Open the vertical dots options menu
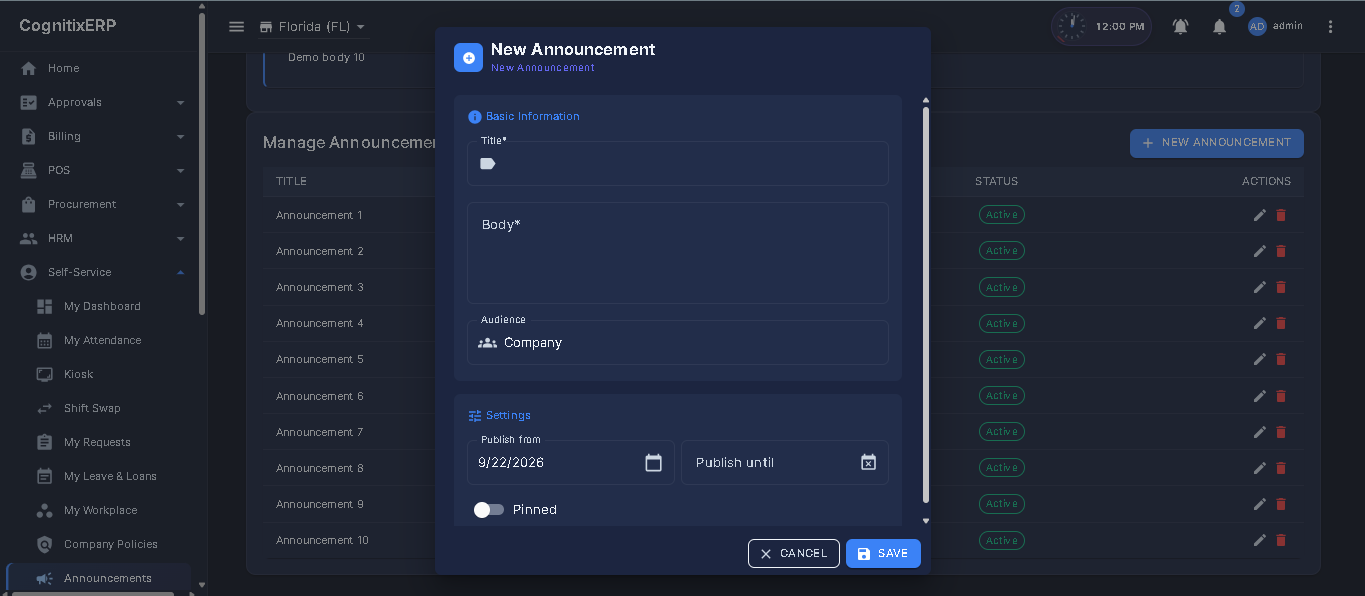The width and height of the screenshot is (1365, 596). point(1330,27)
